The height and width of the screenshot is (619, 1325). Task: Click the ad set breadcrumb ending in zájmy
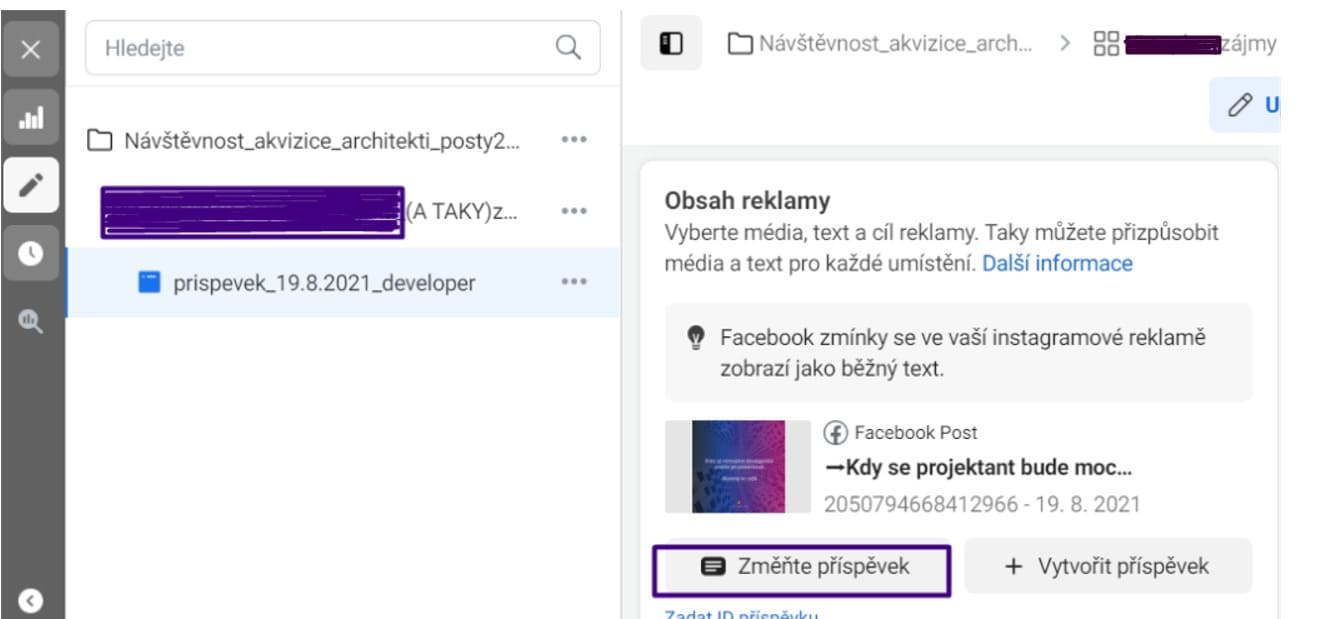[1186, 44]
